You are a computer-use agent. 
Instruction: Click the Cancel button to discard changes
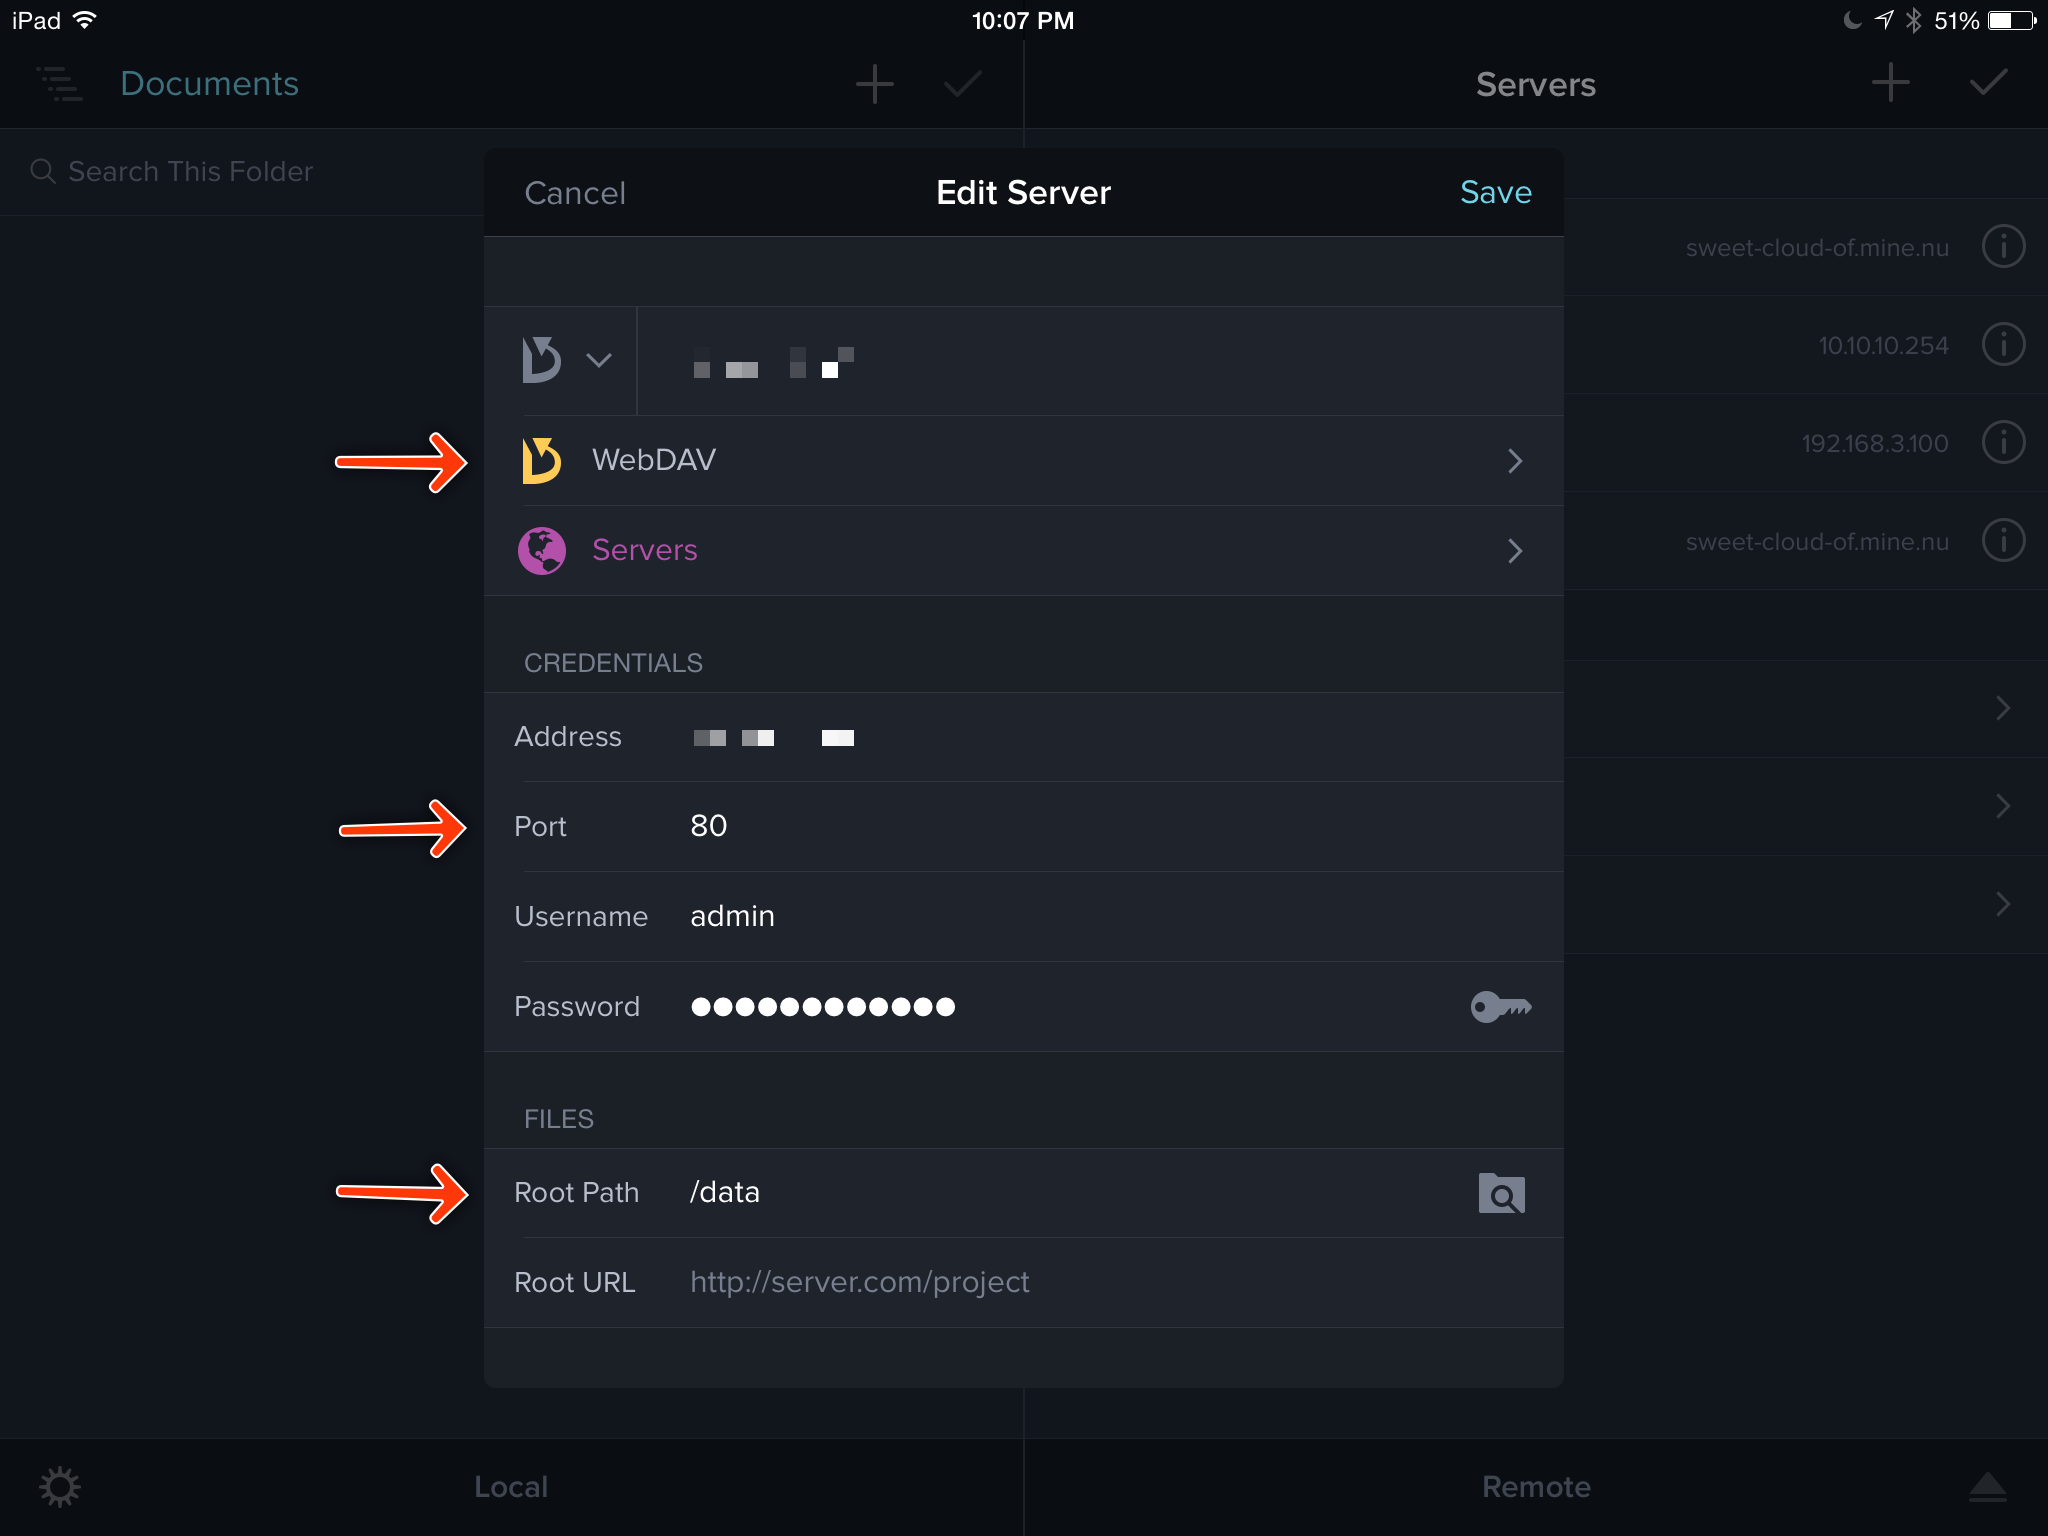tap(576, 192)
